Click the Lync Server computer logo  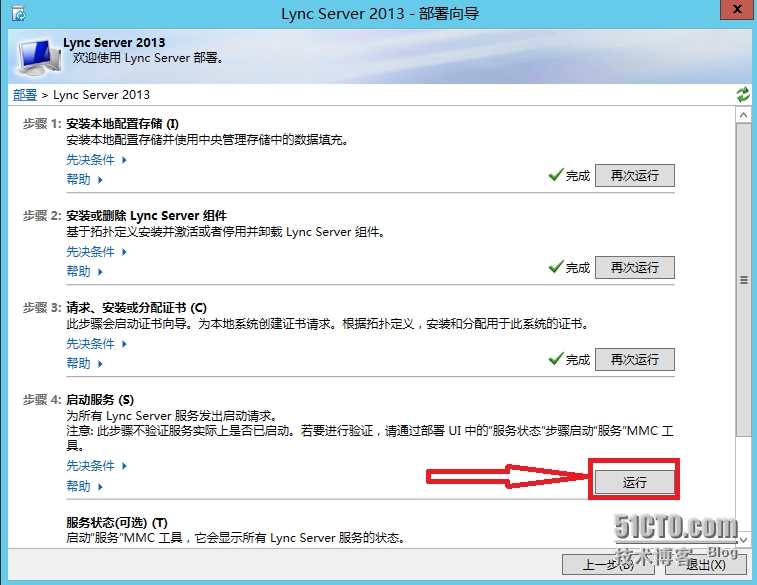pyautogui.click(x=37, y=57)
